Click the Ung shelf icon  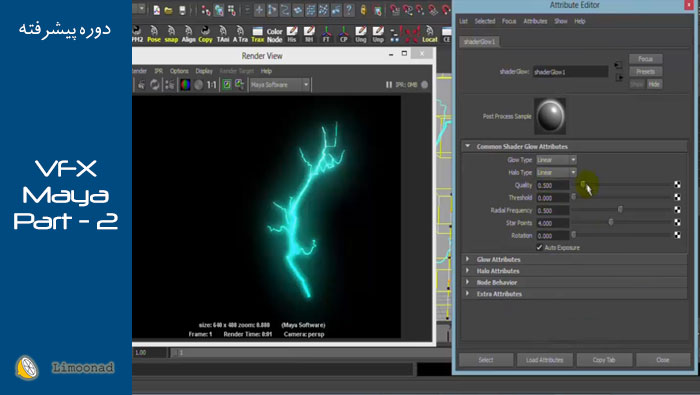point(361,34)
